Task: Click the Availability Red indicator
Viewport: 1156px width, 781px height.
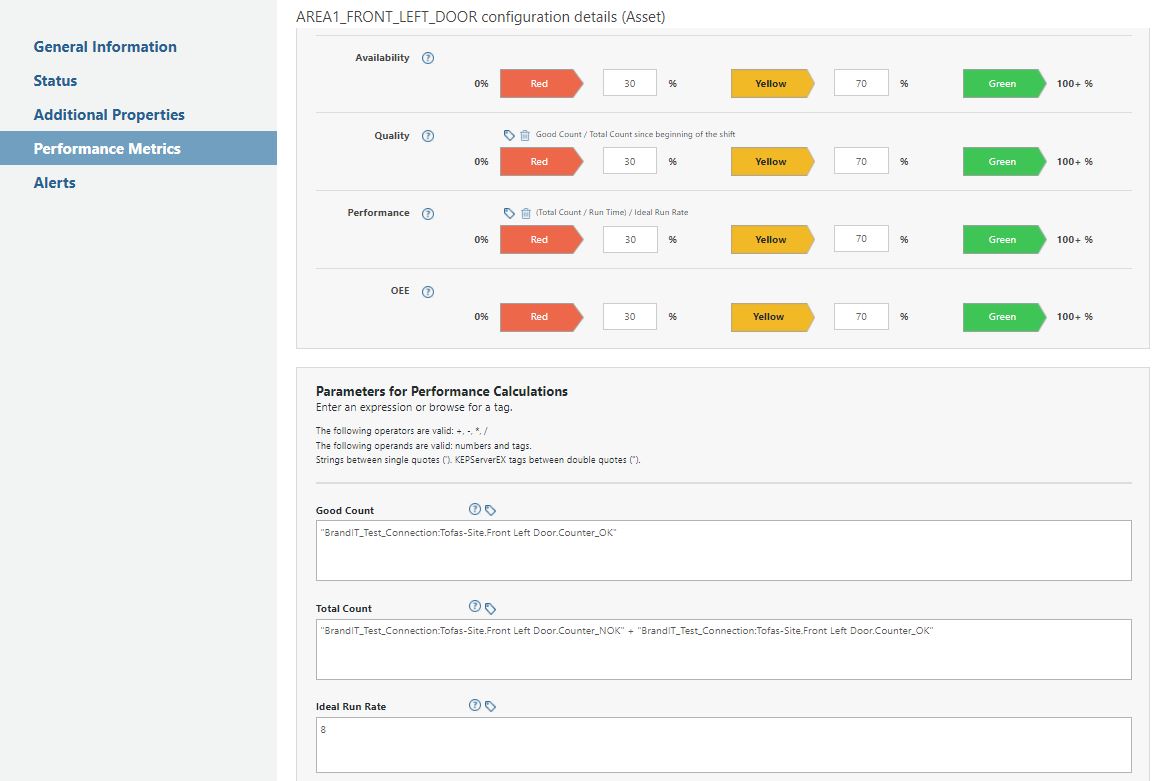Action: [541, 83]
